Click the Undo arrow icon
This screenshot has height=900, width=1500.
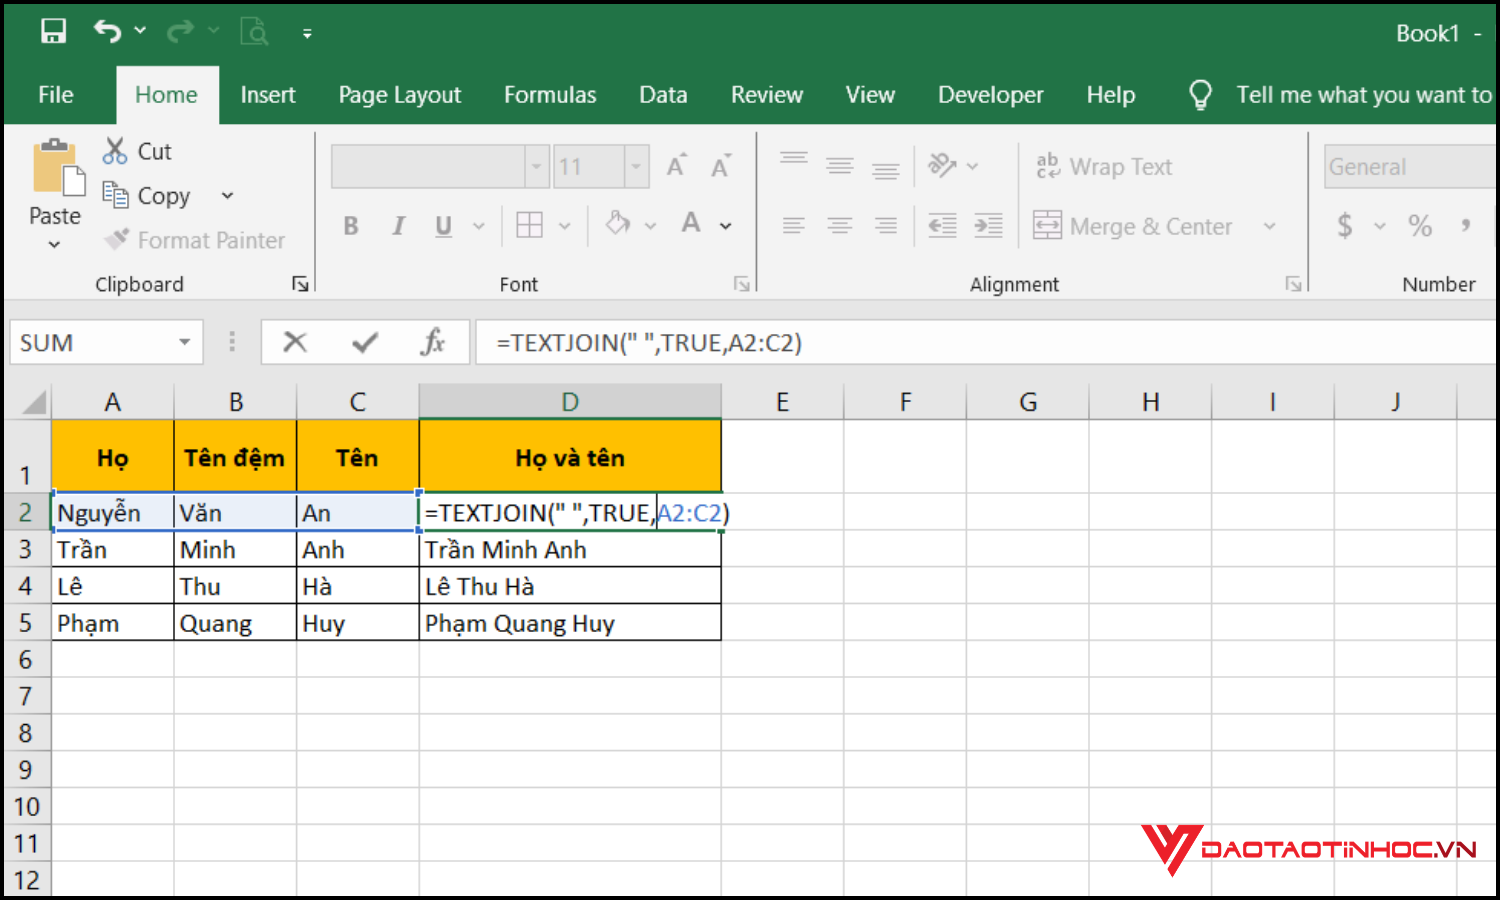(x=107, y=32)
